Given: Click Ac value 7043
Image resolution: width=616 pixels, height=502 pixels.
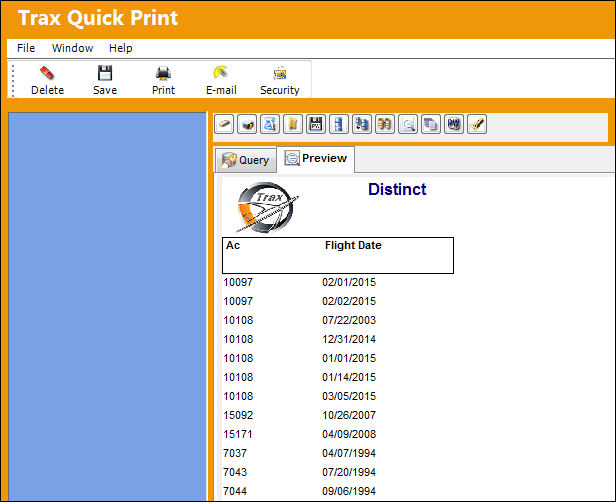Looking at the screenshot, I should point(235,472).
